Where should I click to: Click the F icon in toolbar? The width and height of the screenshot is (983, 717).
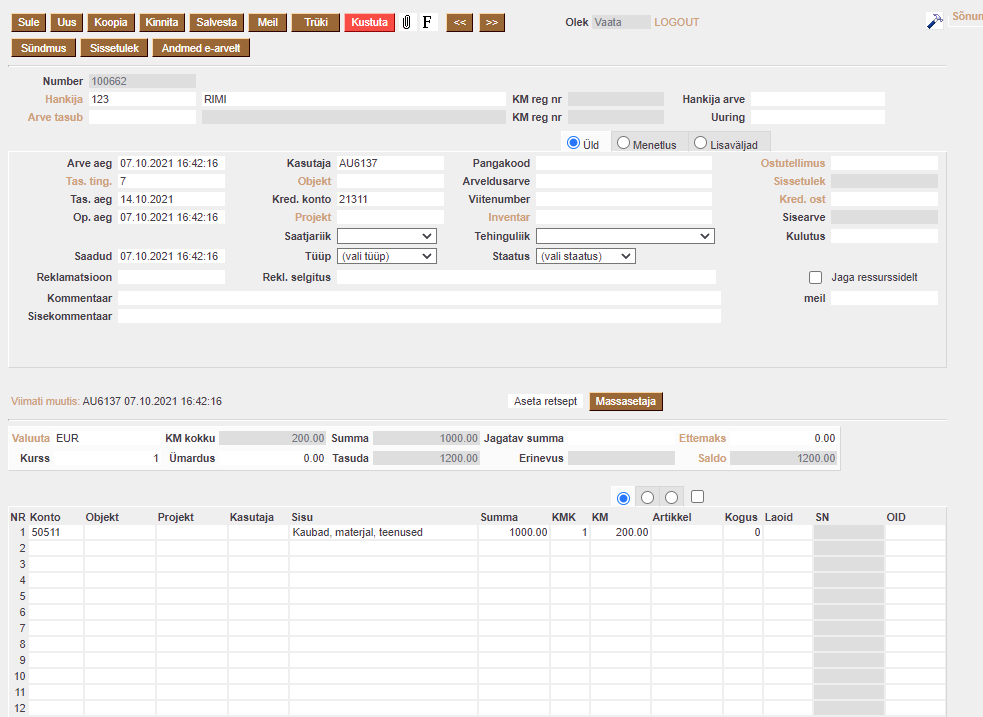427,23
